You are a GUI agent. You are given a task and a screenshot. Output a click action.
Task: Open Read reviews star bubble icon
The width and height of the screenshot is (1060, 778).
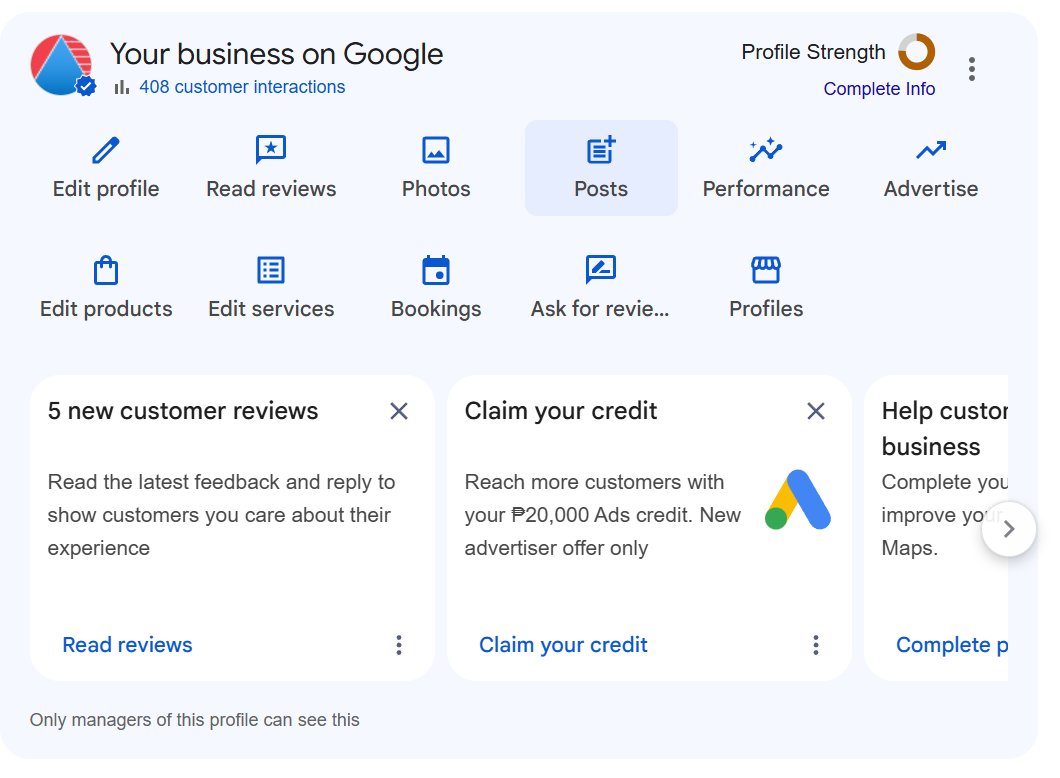[270, 150]
